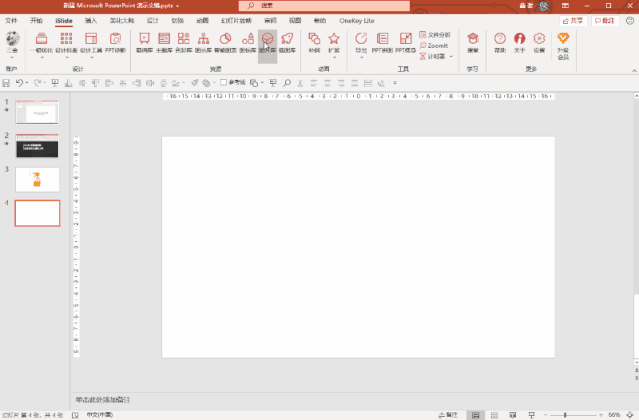
Task: Switch to reading view in status bar
Action: point(513,415)
